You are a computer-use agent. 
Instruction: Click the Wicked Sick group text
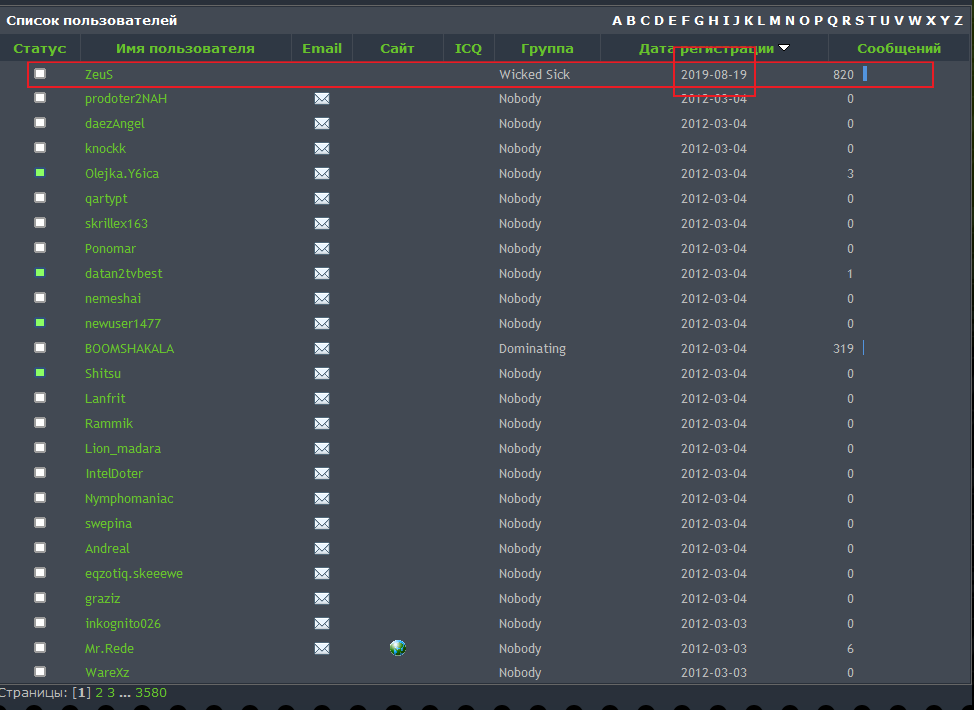tap(534, 75)
